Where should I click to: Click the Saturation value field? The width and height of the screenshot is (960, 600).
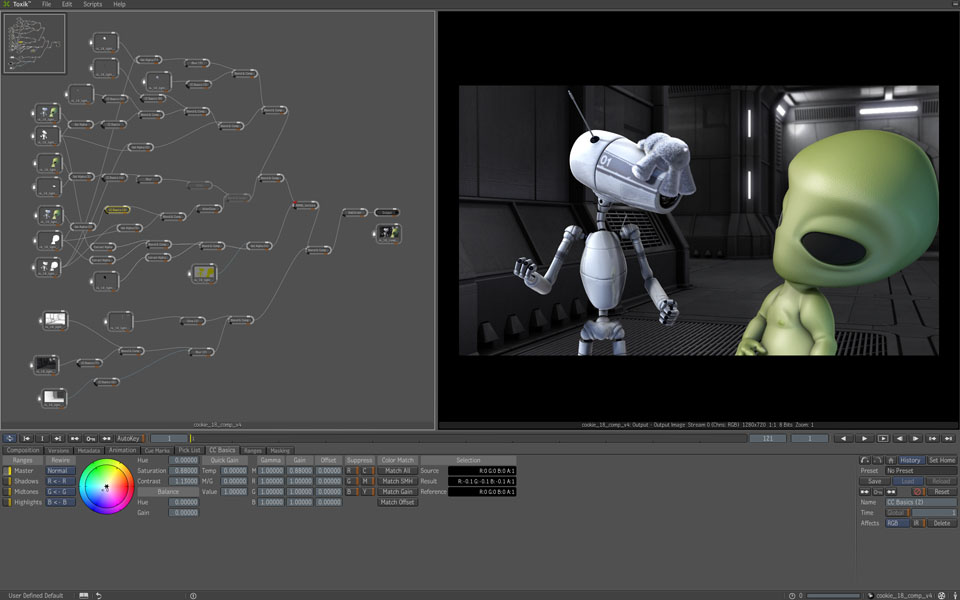pos(184,471)
